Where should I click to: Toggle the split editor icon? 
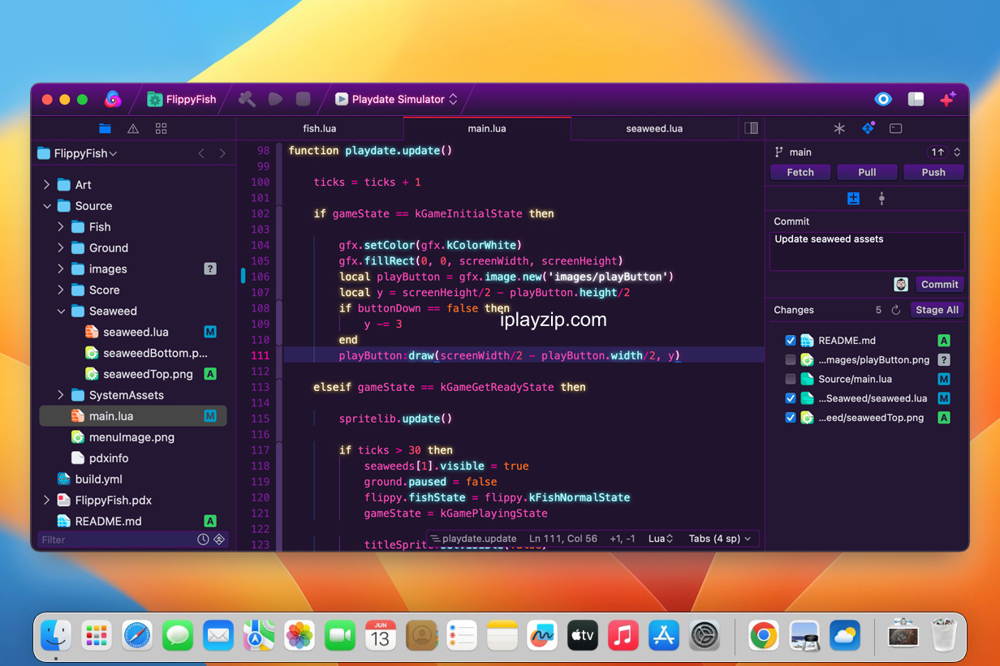(x=751, y=128)
